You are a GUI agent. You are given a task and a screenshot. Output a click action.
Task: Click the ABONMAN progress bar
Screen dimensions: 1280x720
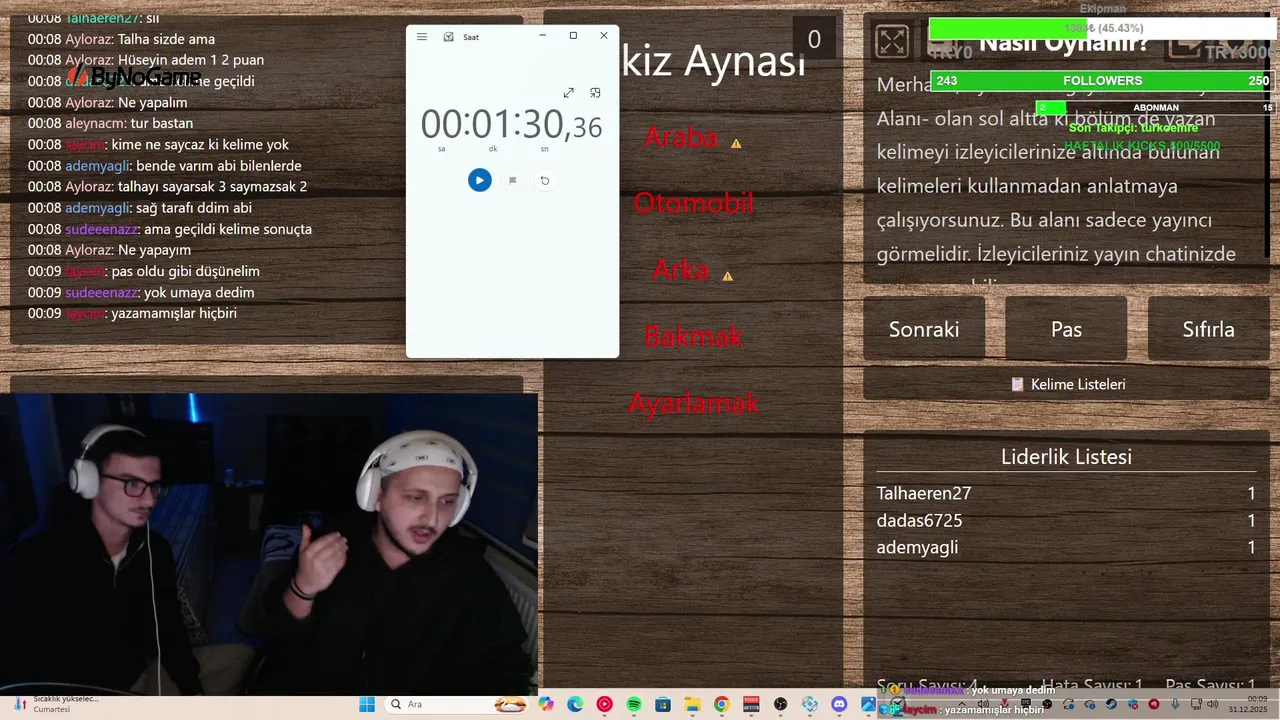coord(1155,108)
